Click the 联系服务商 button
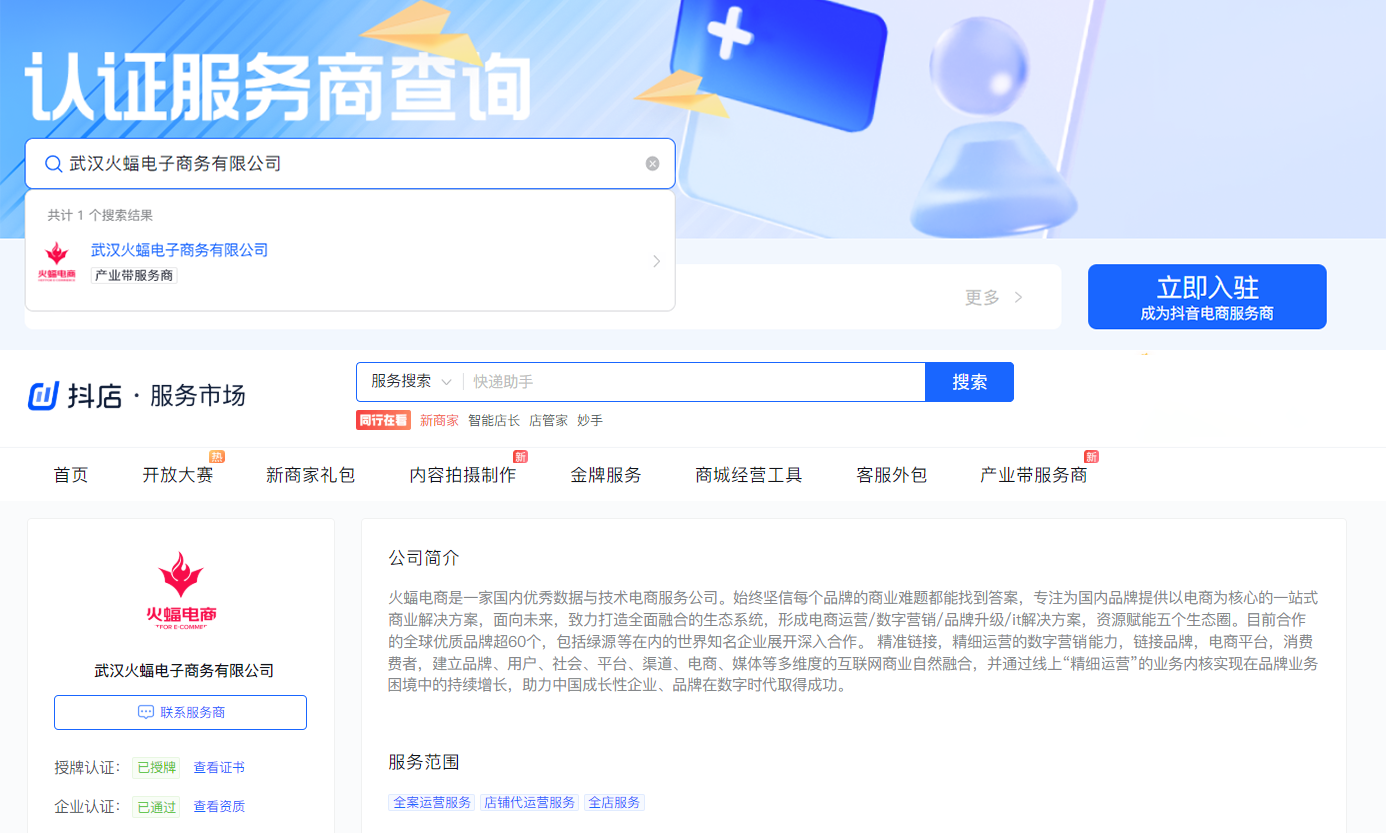Screen dimensions: 1386x833 180,712
